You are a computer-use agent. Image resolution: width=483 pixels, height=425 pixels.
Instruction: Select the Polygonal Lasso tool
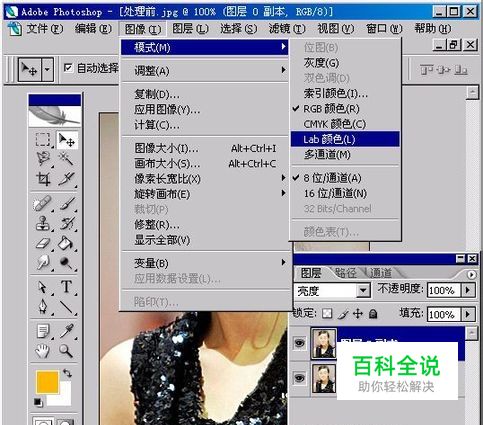[43, 159]
